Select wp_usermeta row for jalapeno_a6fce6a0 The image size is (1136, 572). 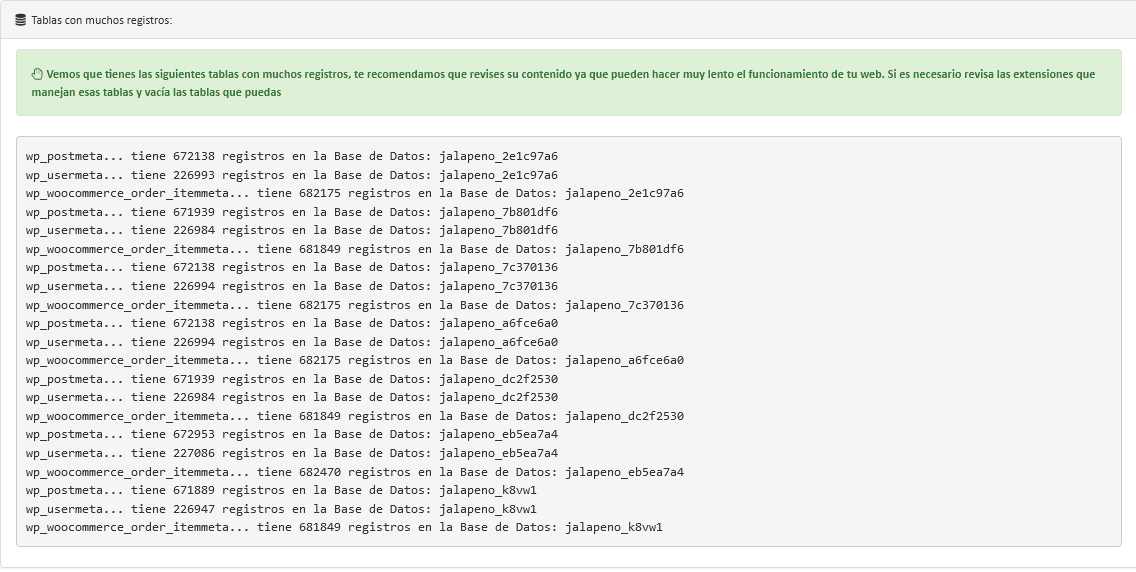click(x=292, y=342)
